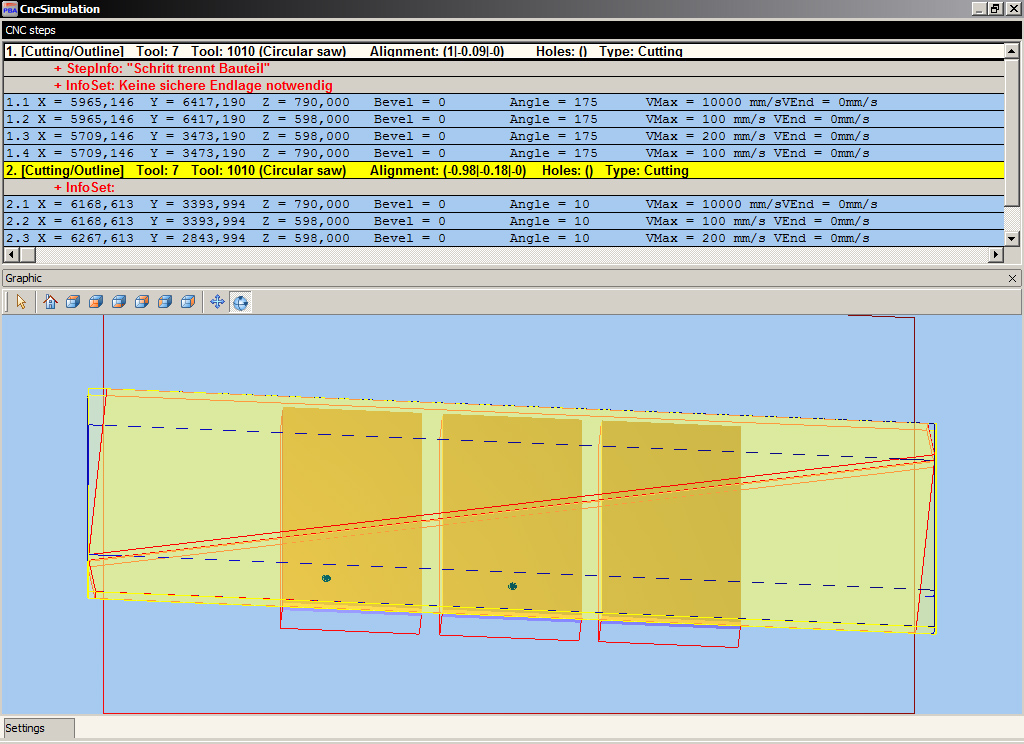Click the left green drill point in graphic
Viewport: 1024px width, 744px height.
click(x=326, y=578)
